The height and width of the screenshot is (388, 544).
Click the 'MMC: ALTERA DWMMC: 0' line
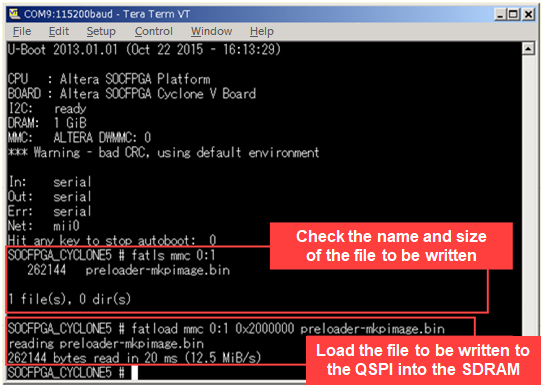[79, 138]
